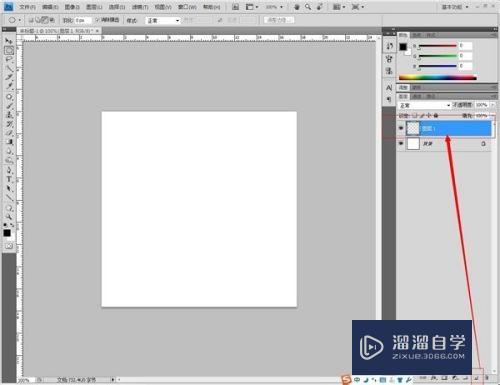The image size is (500, 385).
Task: Select the Line shape tool
Action: pyautogui.click(x=9, y=197)
